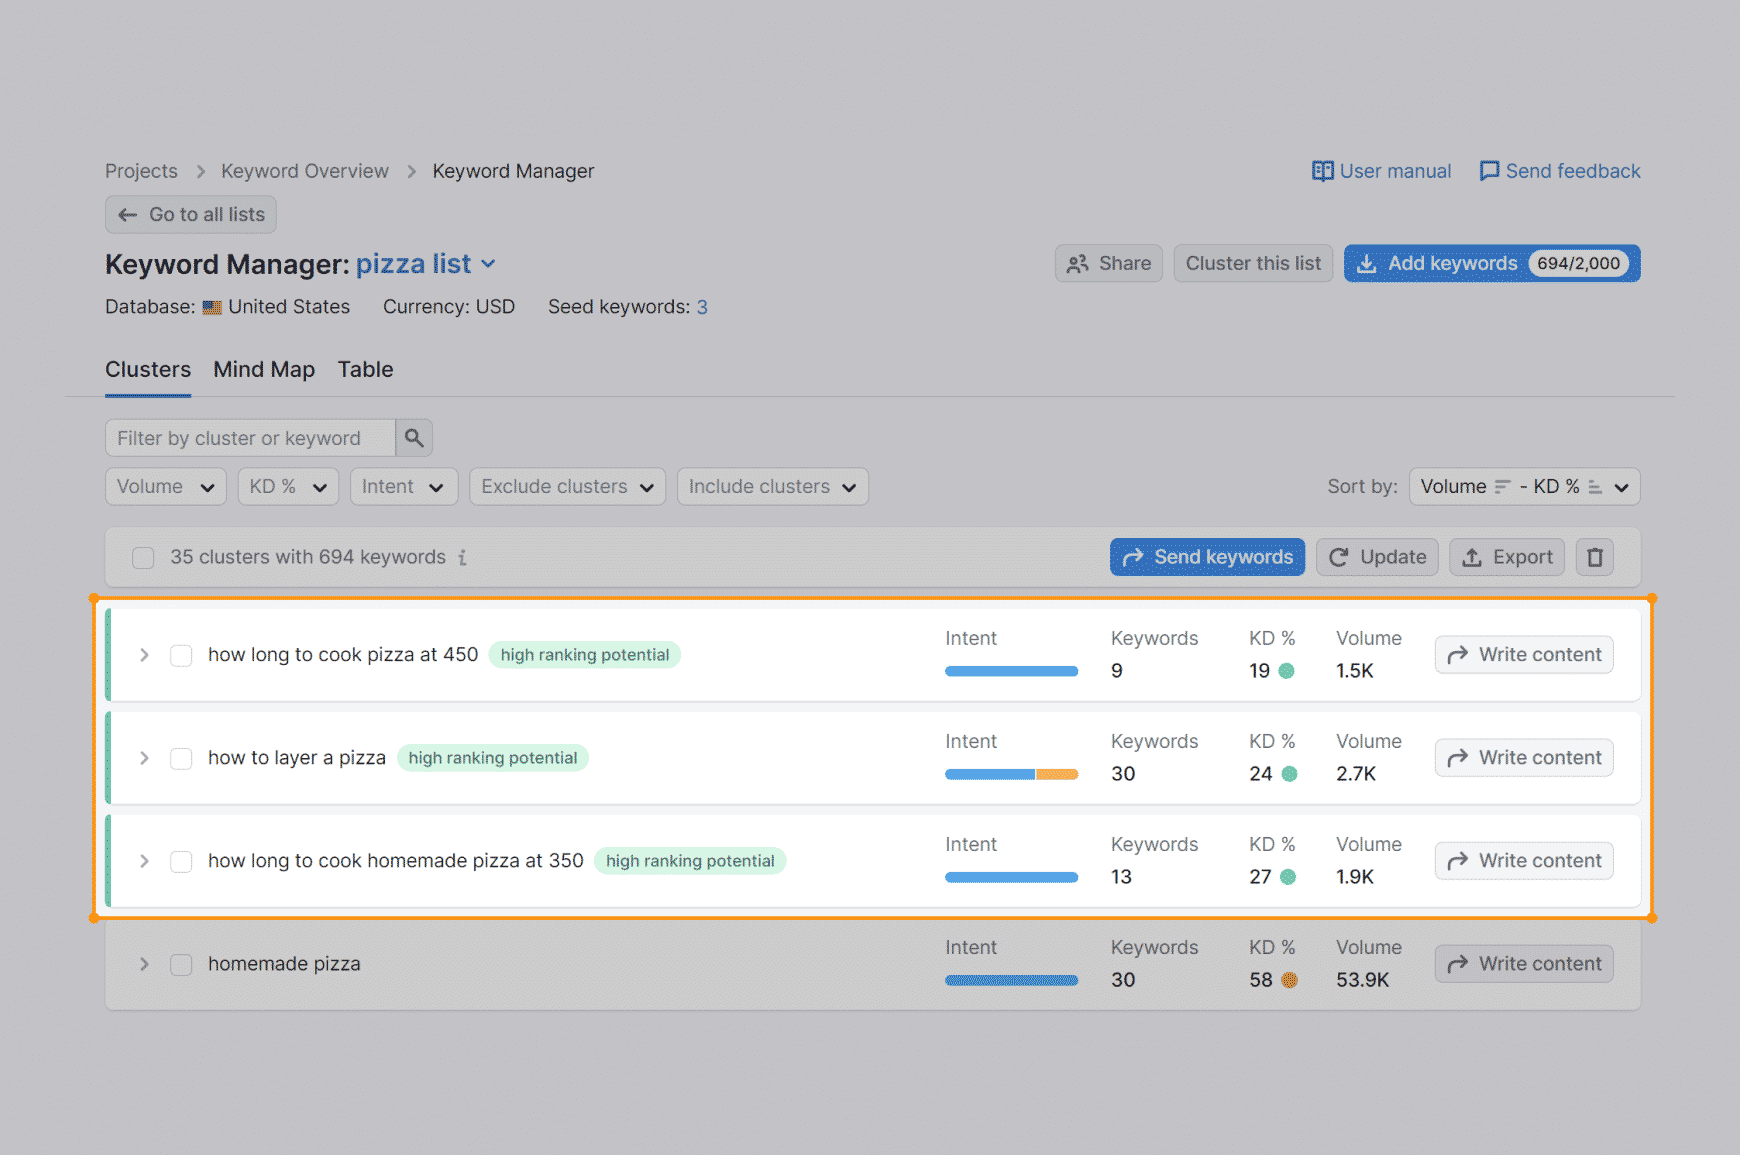Click the search magnifier icon

(413, 438)
